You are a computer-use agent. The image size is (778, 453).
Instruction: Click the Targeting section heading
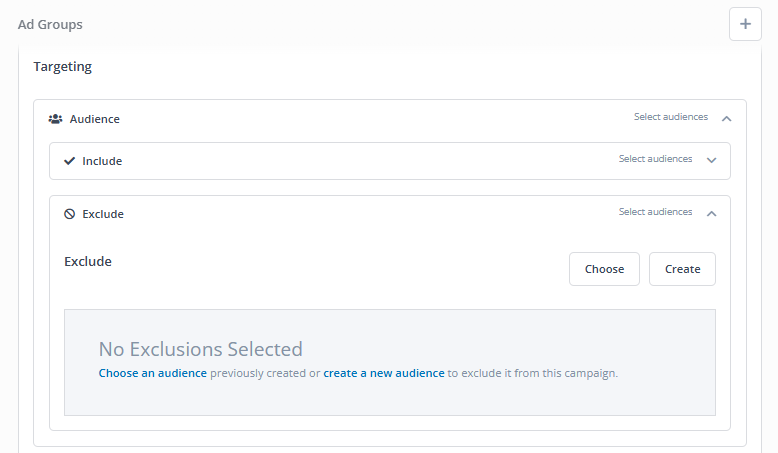click(63, 67)
